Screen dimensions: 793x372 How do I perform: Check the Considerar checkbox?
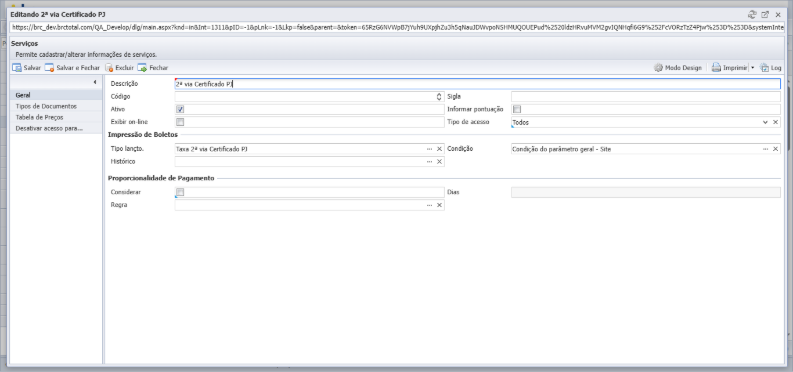tap(180, 192)
